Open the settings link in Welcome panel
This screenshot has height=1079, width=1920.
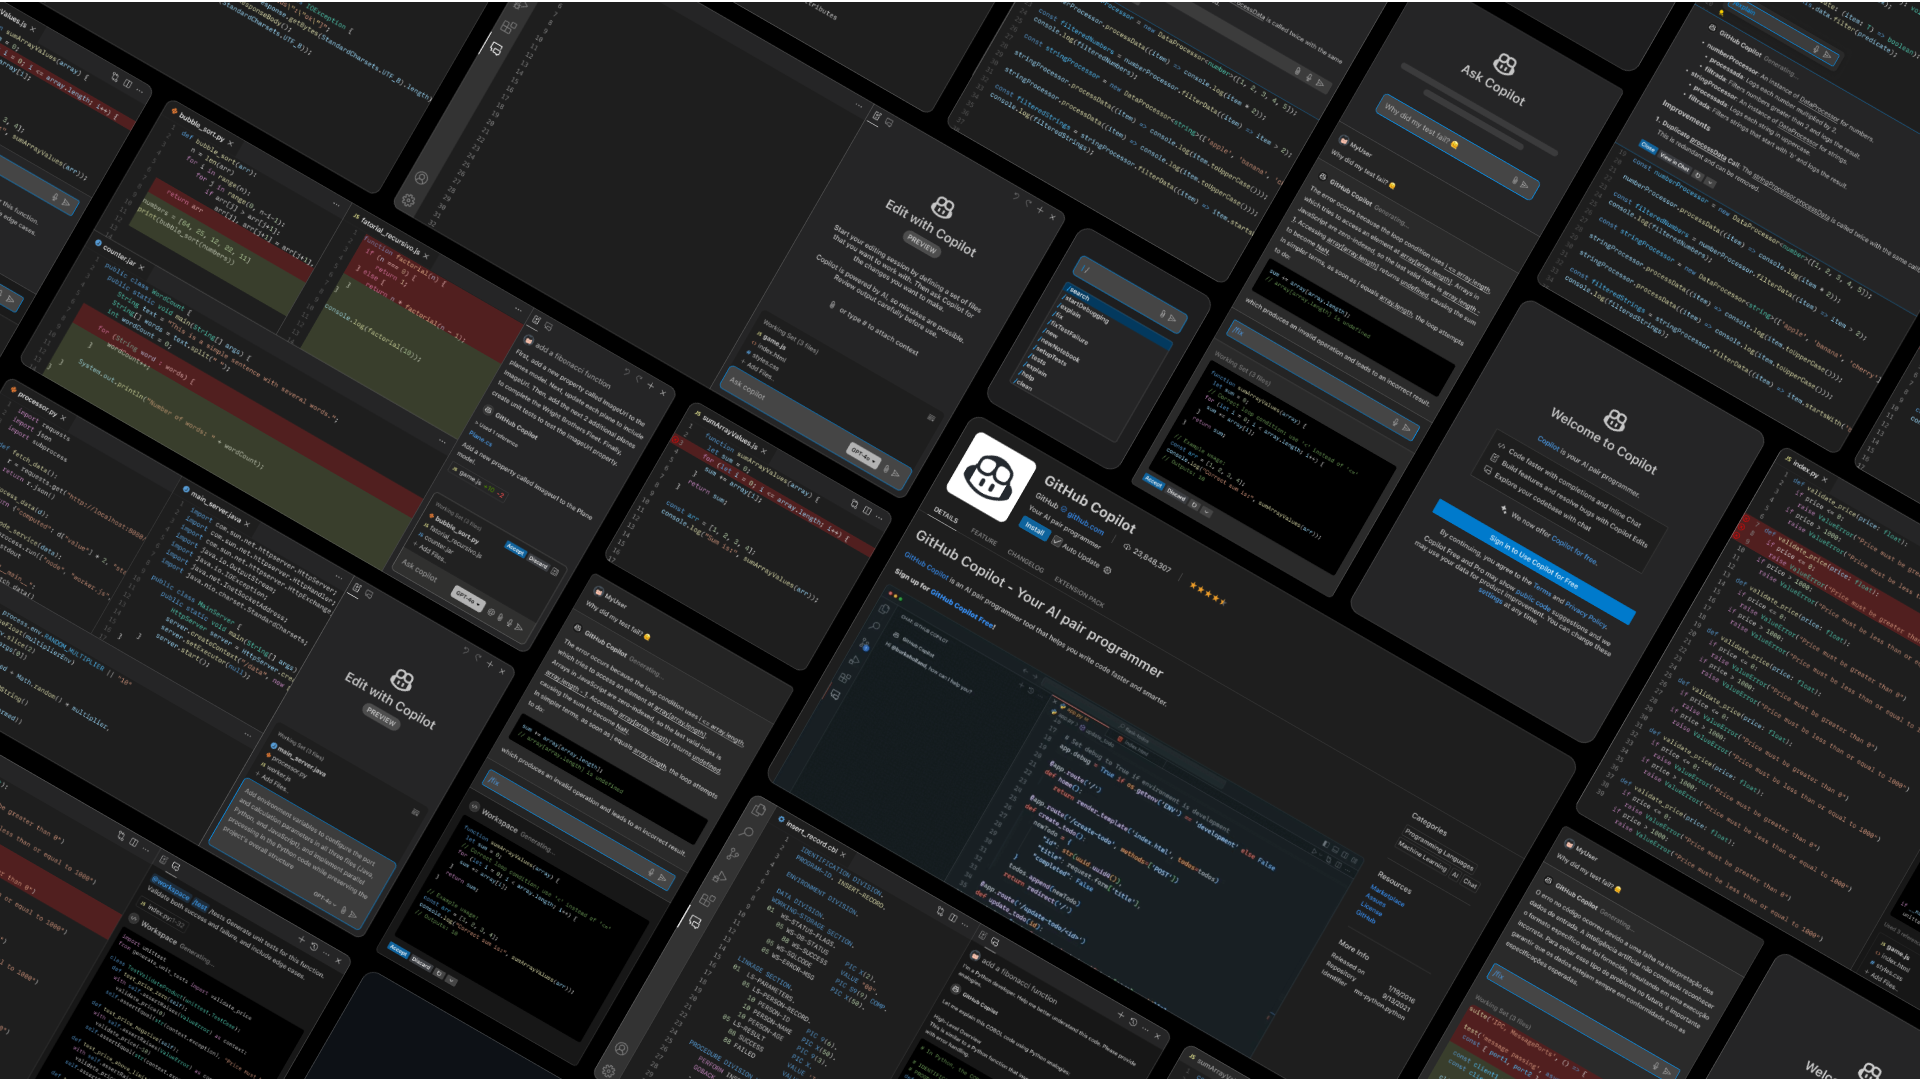1490,595
